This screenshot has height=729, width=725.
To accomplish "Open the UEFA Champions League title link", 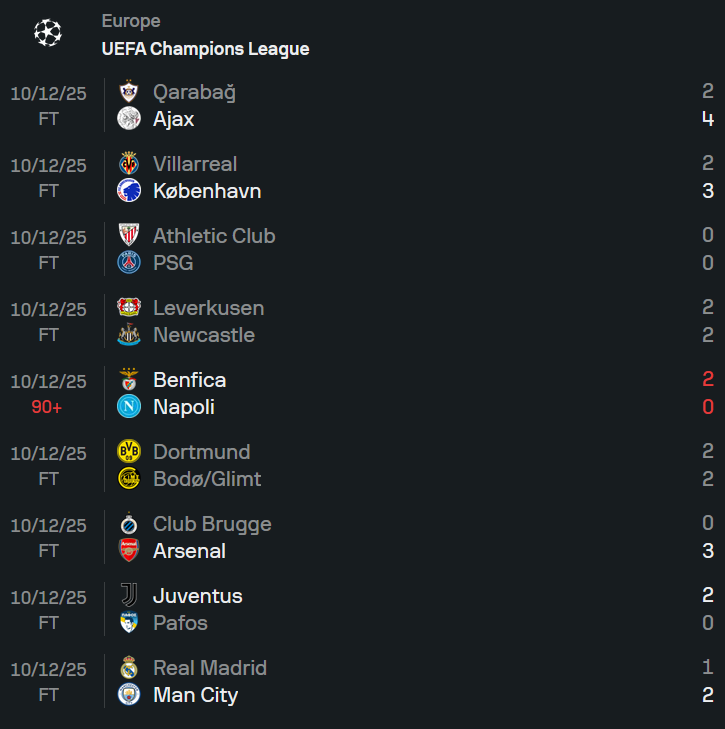I will coord(206,49).
